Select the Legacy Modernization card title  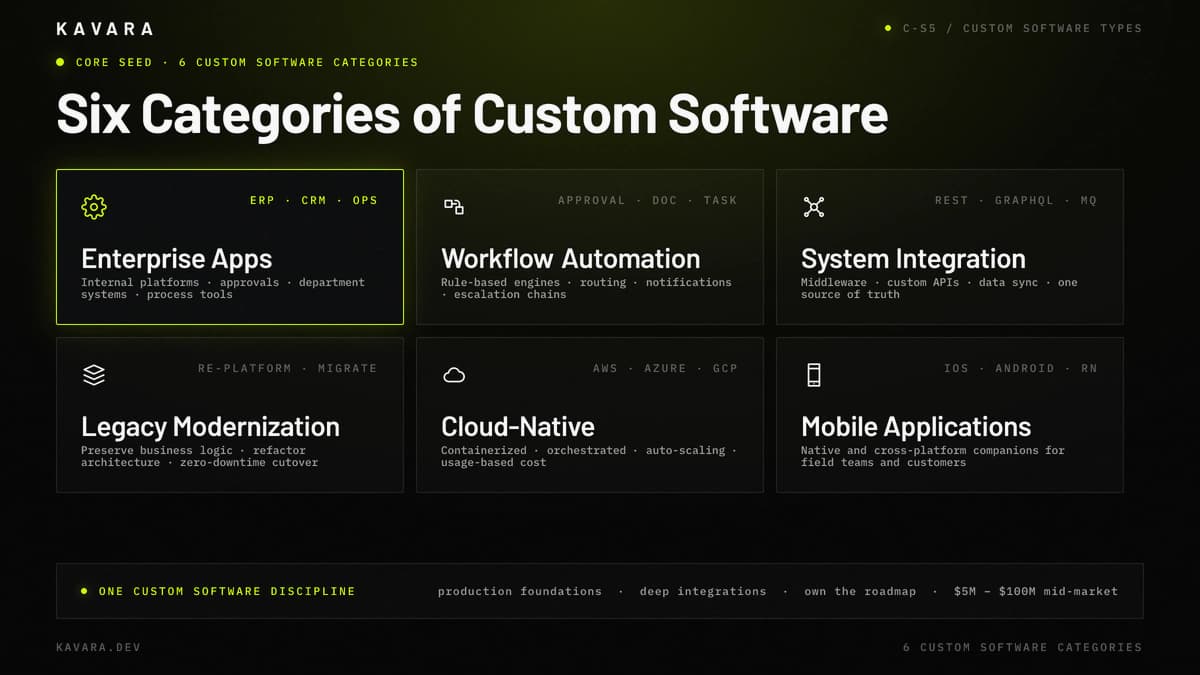(x=210, y=427)
